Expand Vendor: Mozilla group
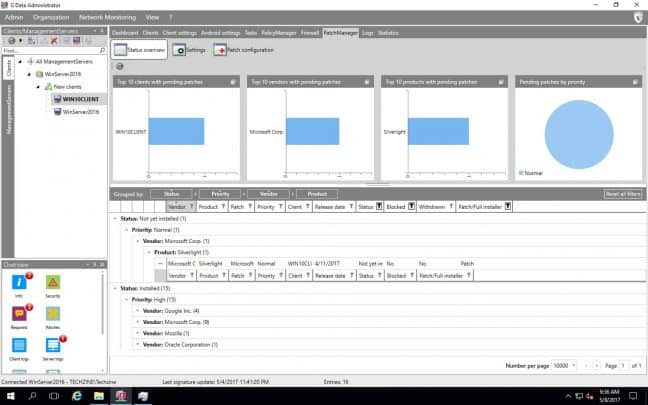The width and height of the screenshot is (648, 405). [x=138, y=333]
